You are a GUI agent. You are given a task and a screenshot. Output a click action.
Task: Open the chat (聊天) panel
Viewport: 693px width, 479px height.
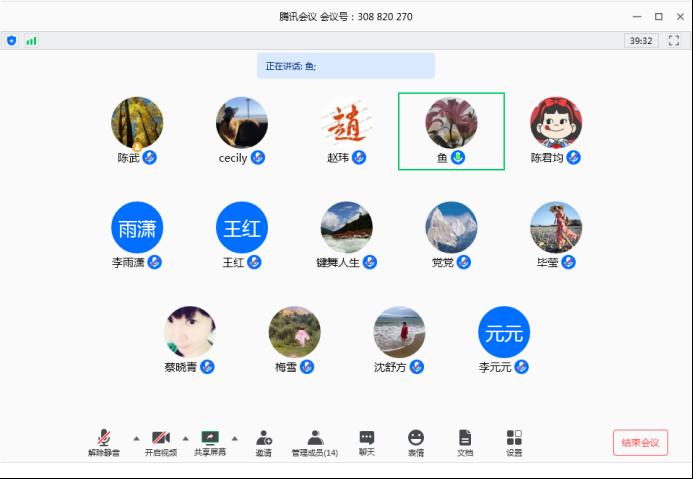point(367,442)
